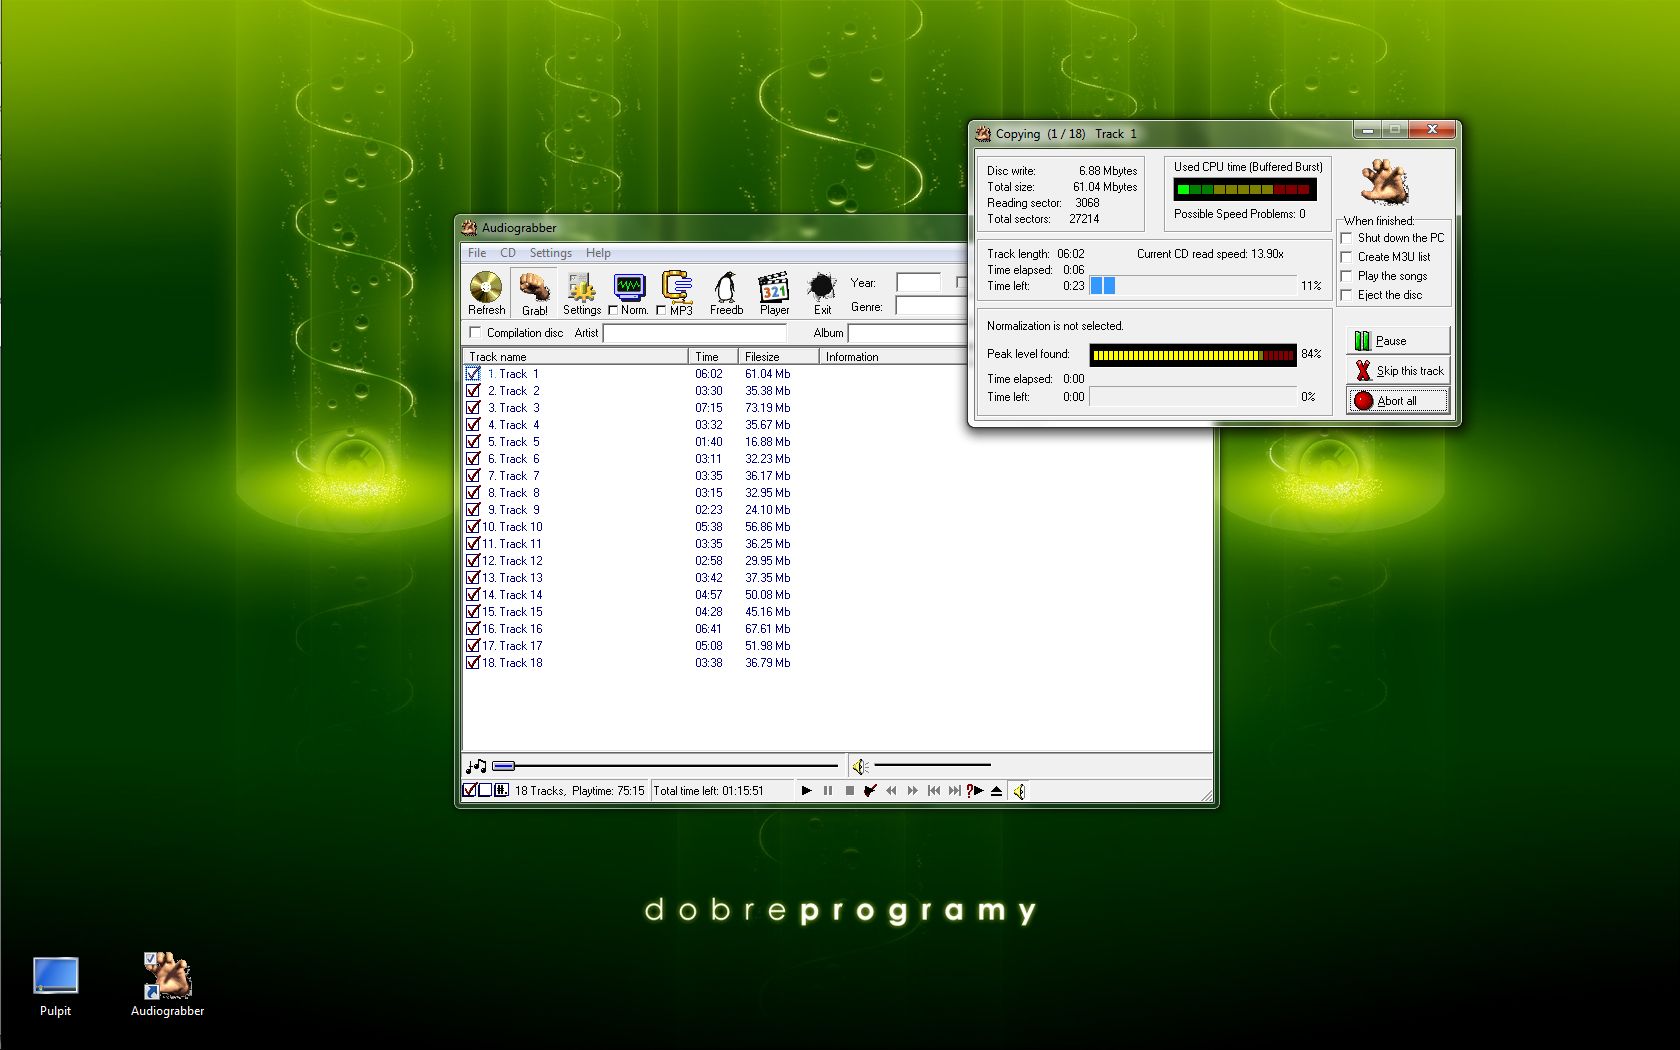Click Skip this track button
This screenshot has height=1050, width=1680.
pyautogui.click(x=1398, y=371)
